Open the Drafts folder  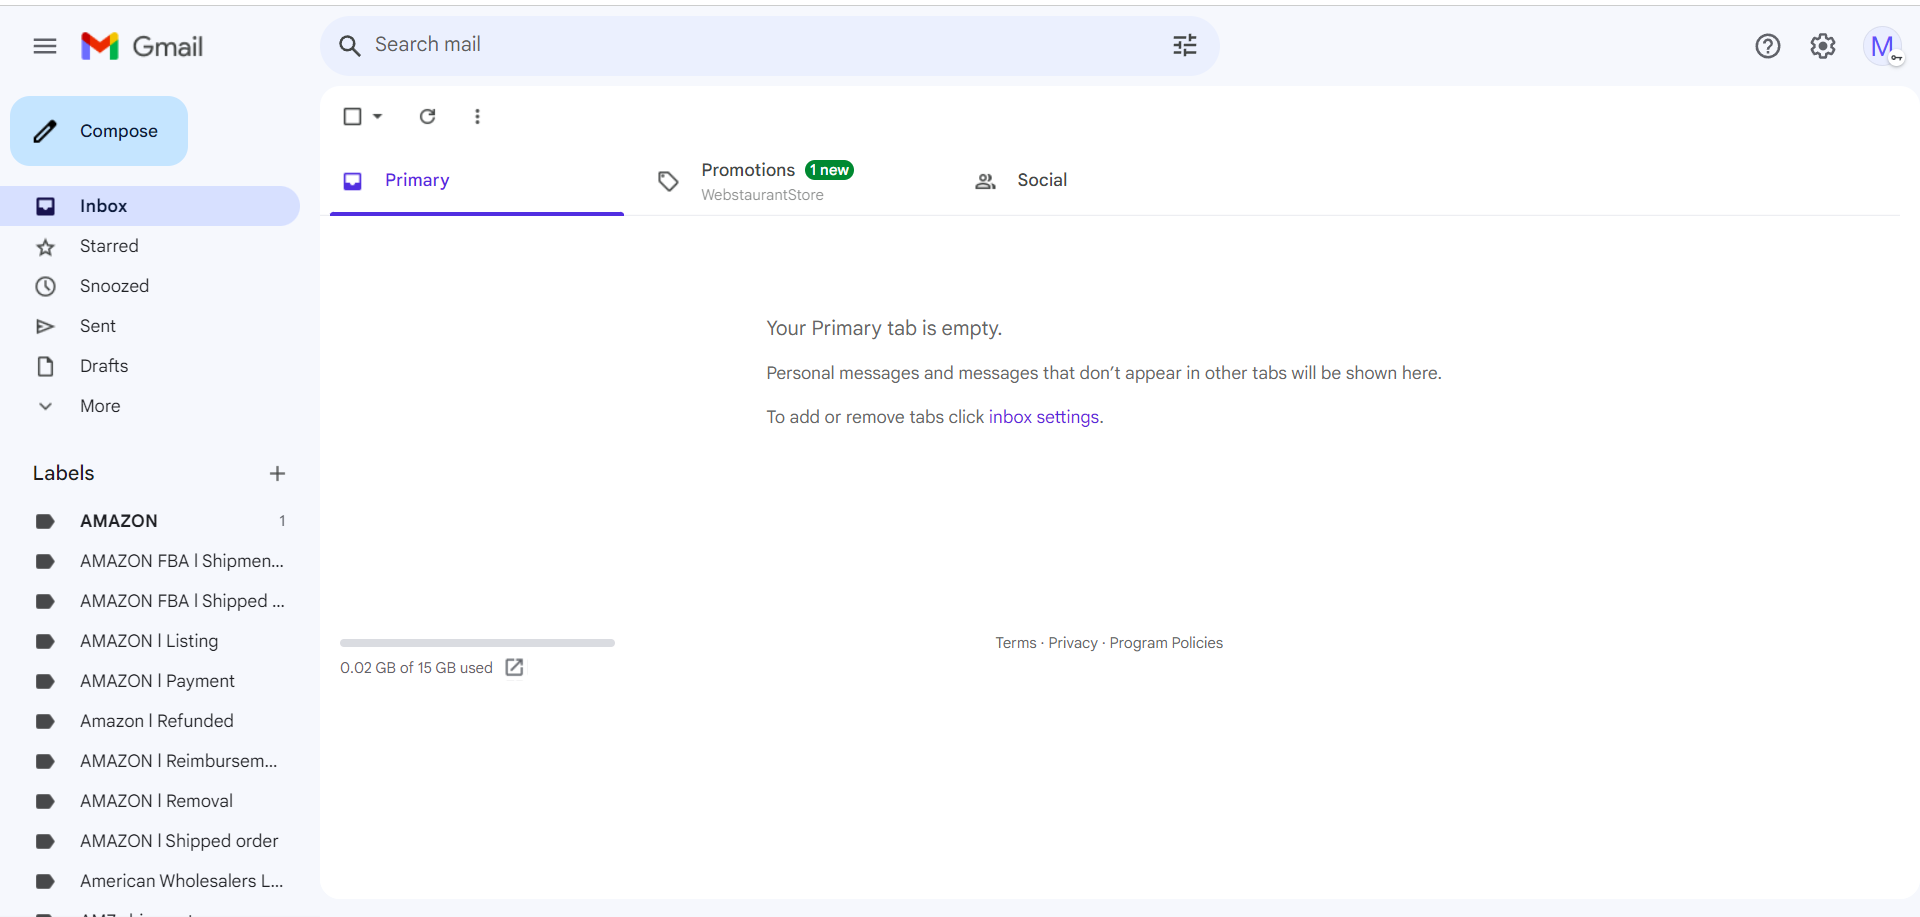click(150, 366)
